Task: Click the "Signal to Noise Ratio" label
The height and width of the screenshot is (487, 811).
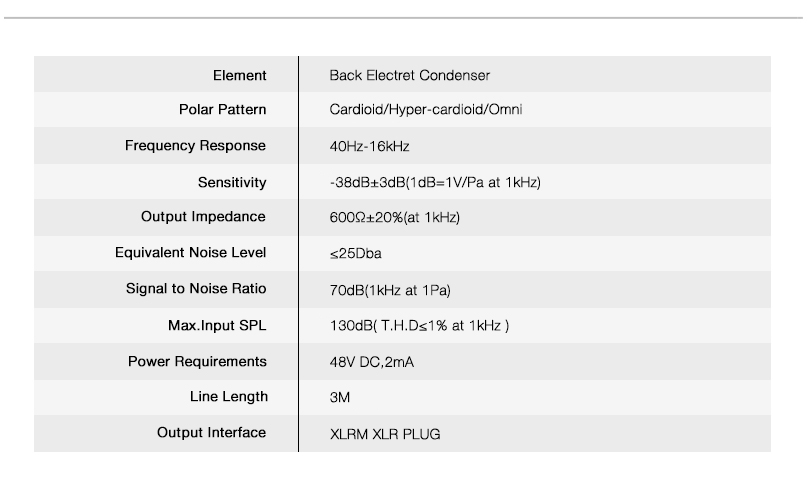Action: [196, 289]
